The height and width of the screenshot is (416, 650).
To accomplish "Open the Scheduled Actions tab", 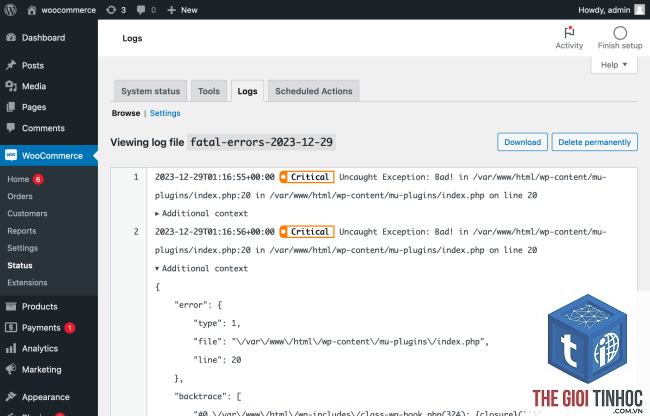I will 313,91.
